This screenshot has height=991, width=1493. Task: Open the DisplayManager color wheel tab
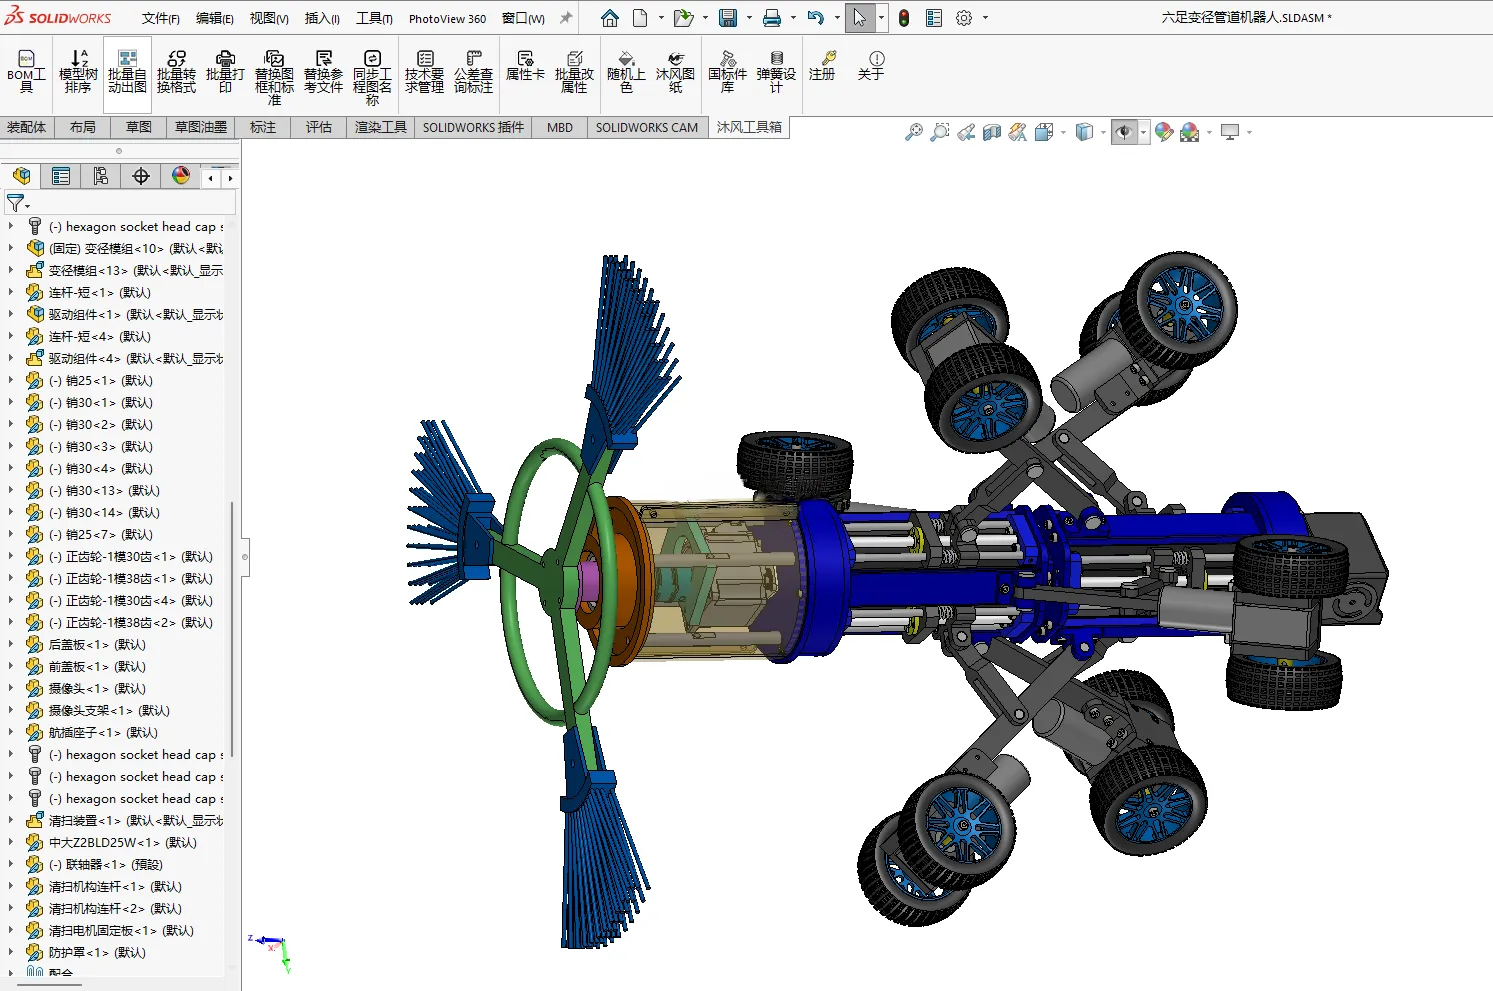[x=181, y=176]
